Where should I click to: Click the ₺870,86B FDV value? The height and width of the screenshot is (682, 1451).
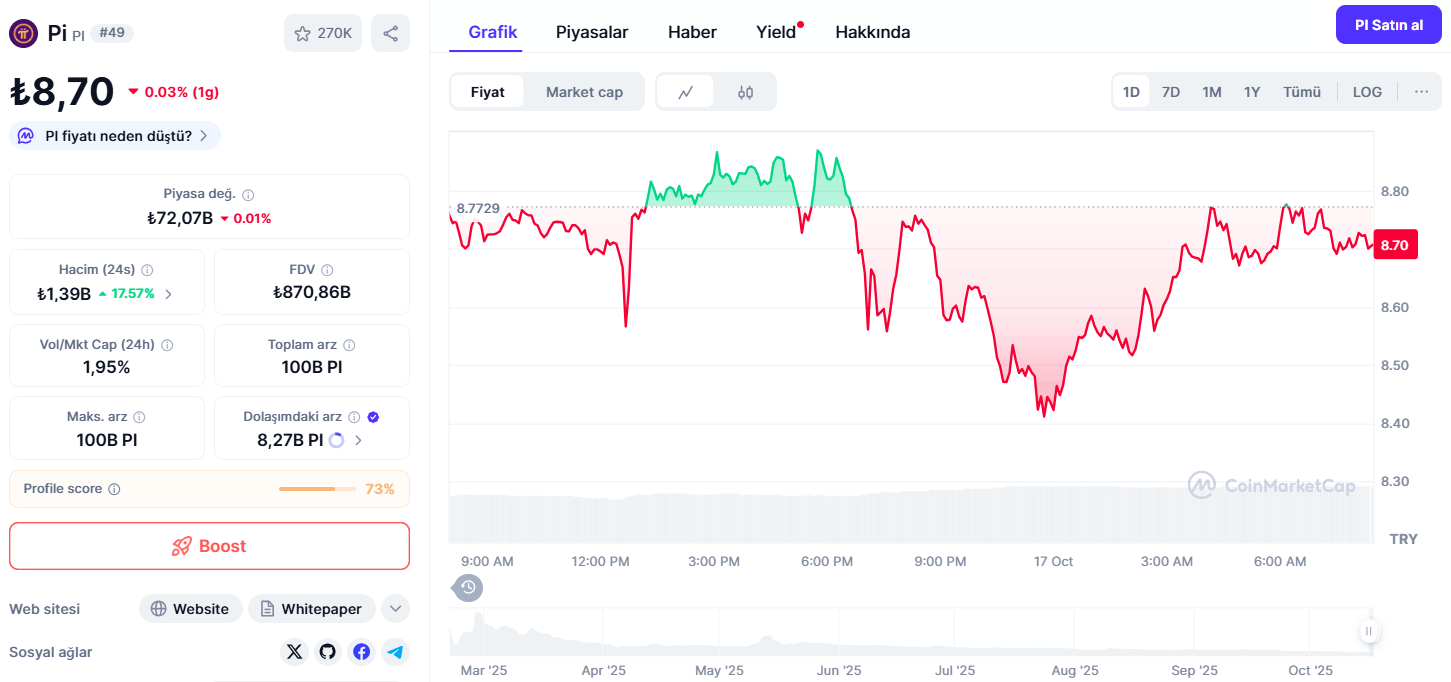312,293
